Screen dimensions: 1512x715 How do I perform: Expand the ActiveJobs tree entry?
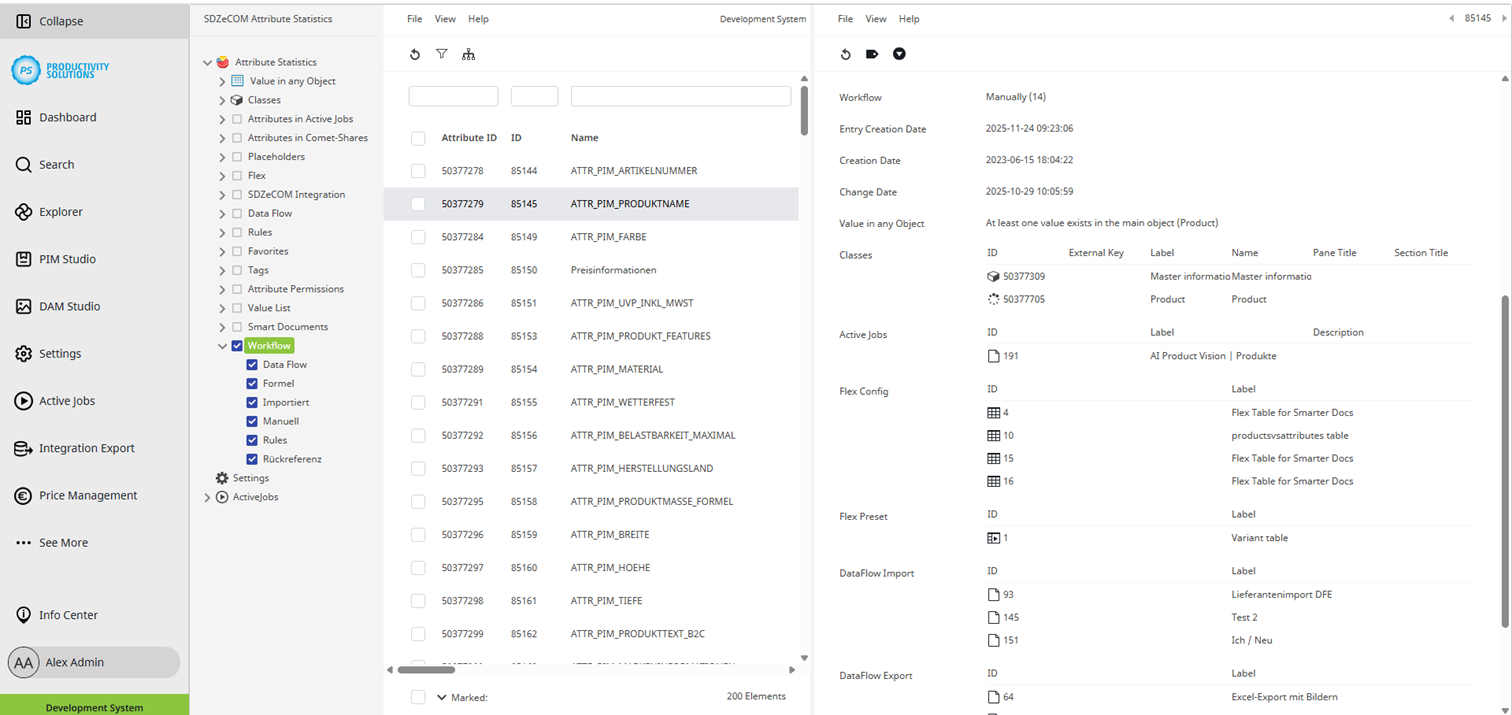click(209, 496)
